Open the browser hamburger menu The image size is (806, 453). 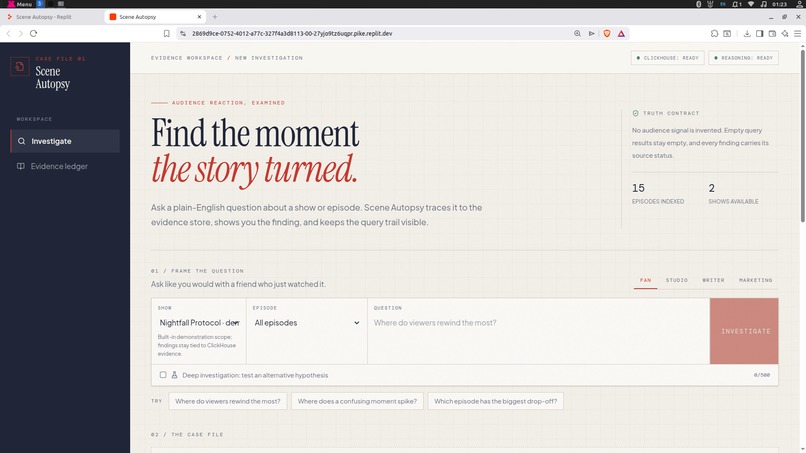(x=798, y=33)
